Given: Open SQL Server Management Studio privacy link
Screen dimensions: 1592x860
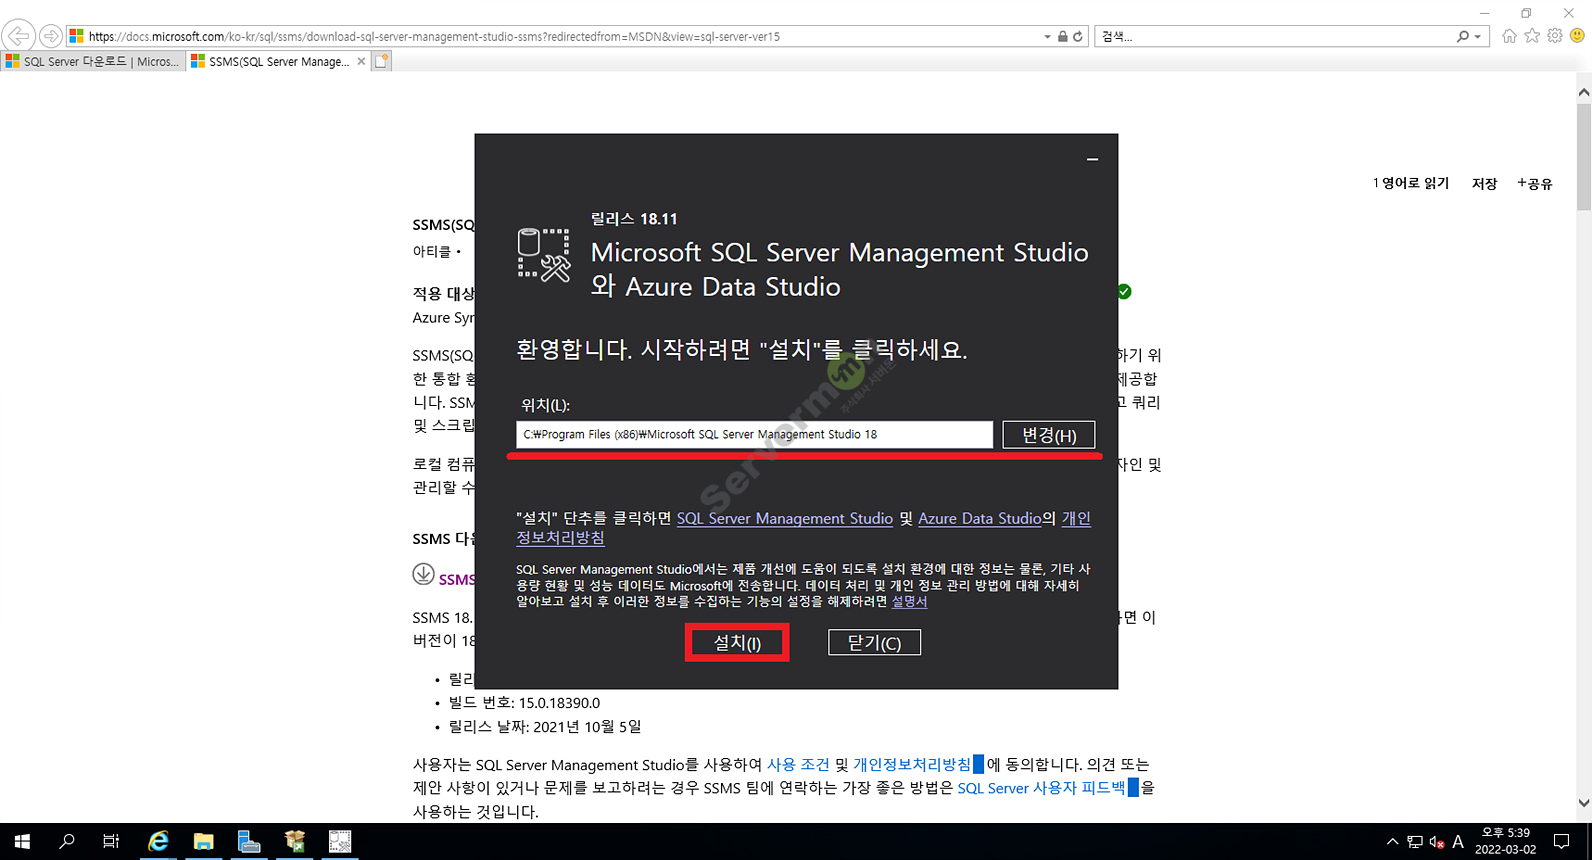Looking at the screenshot, I should tap(785, 518).
